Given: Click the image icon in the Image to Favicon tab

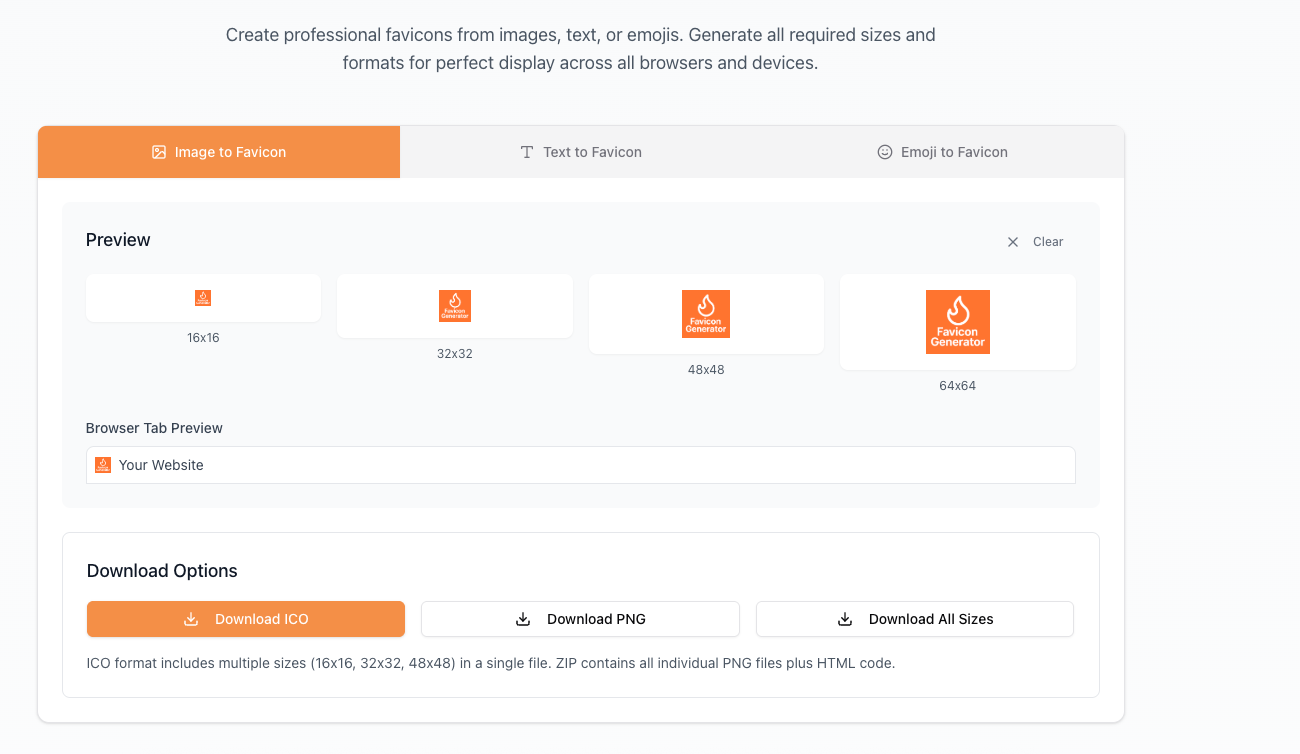Looking at the screenshot, I should pos(159,152).
